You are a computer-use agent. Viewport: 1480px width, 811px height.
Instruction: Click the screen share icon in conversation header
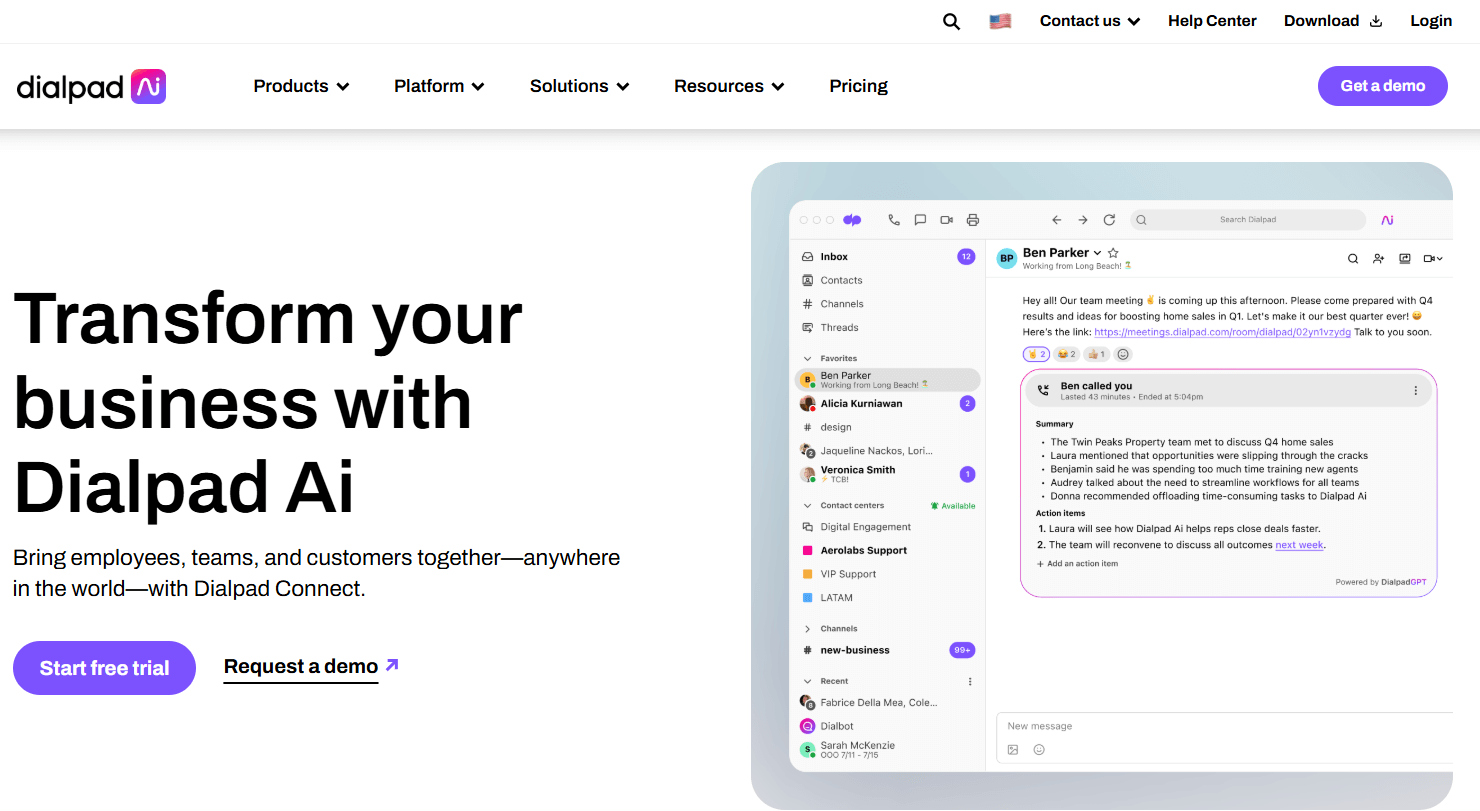[x=1404, y=258]
